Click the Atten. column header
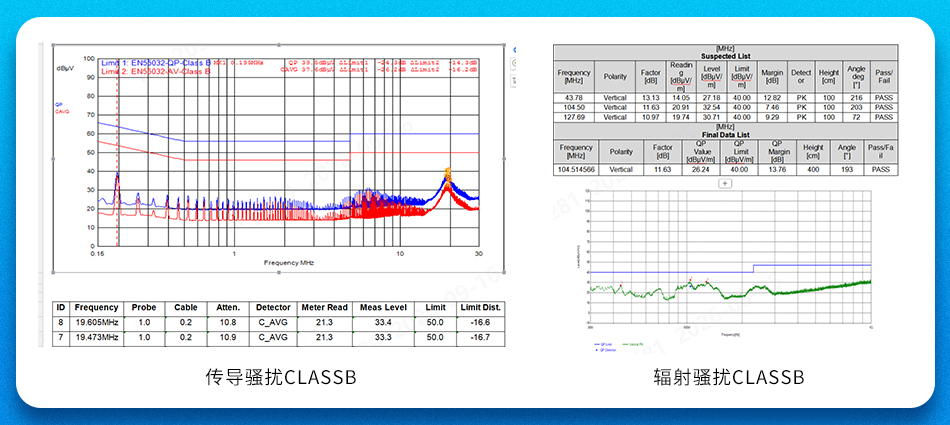Viewport: 950px width, 425px height. tap(228, 307)
